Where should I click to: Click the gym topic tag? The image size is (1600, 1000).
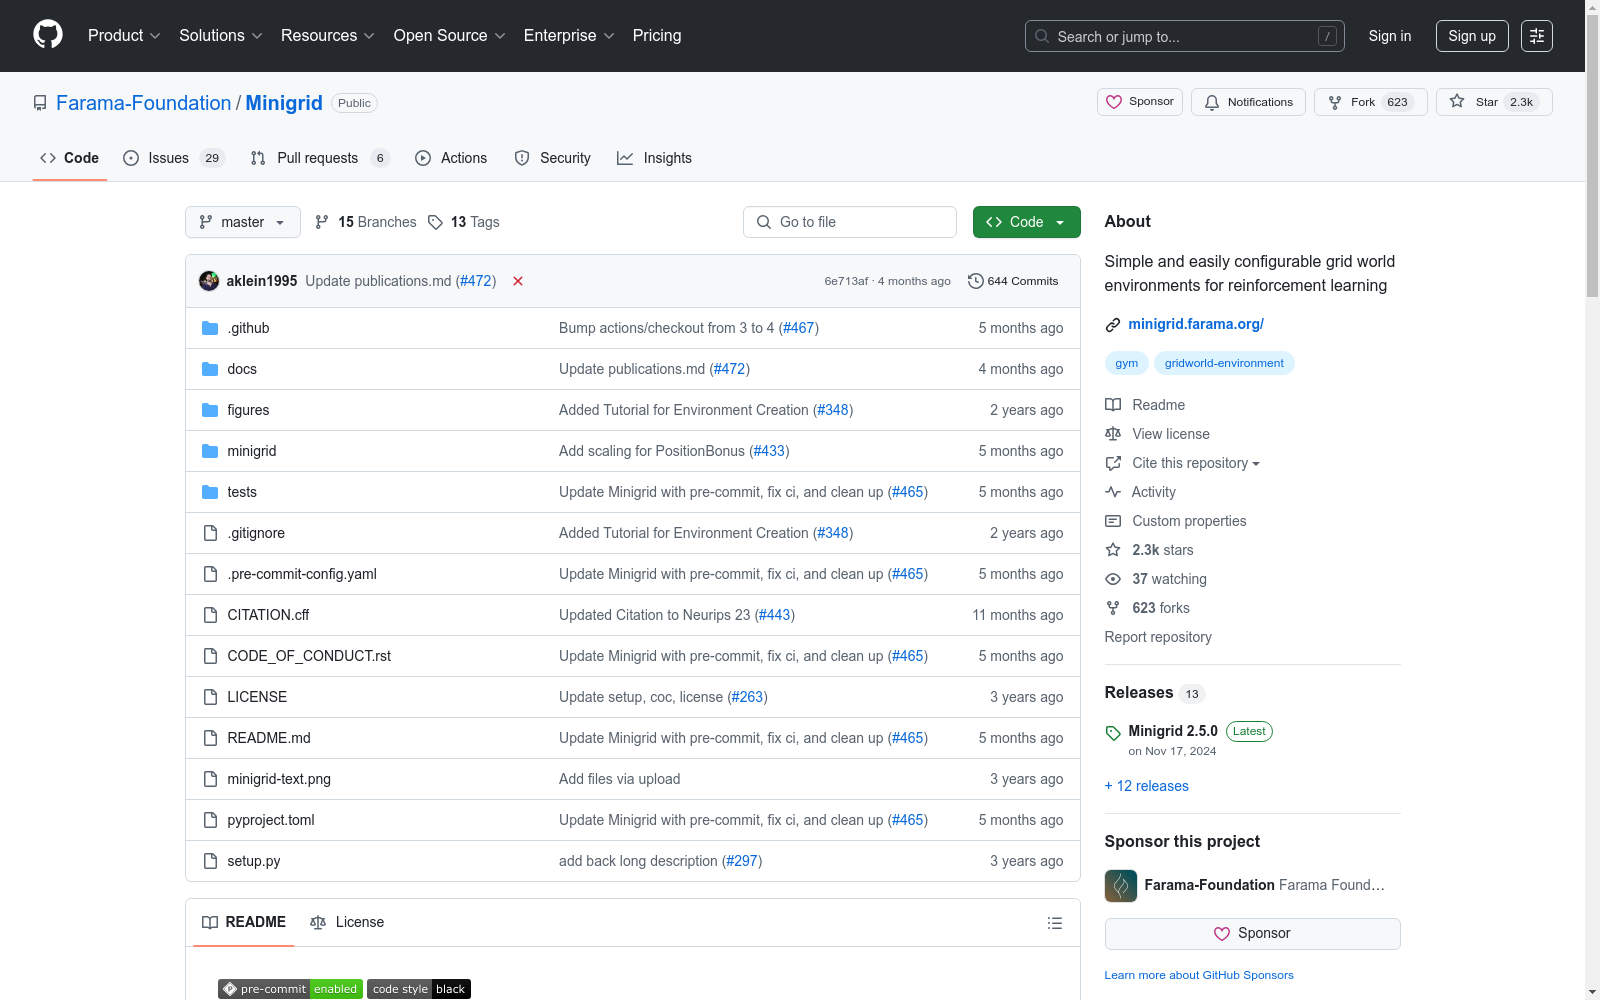[1127, 363]
